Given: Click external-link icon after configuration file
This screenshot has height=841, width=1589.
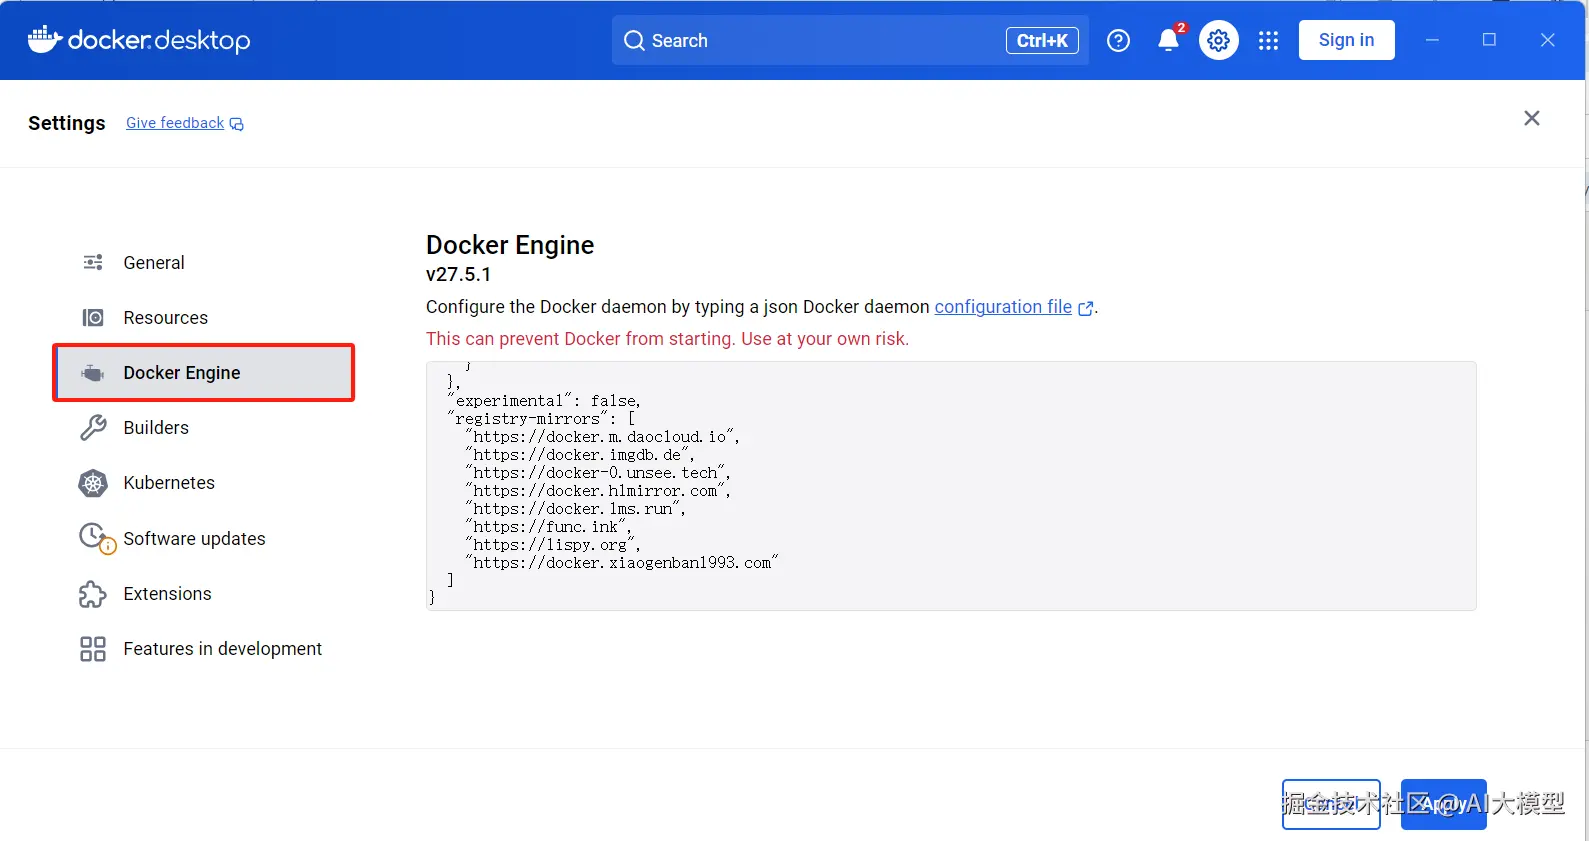Looking at the screenshot, I should [1086, 309].
